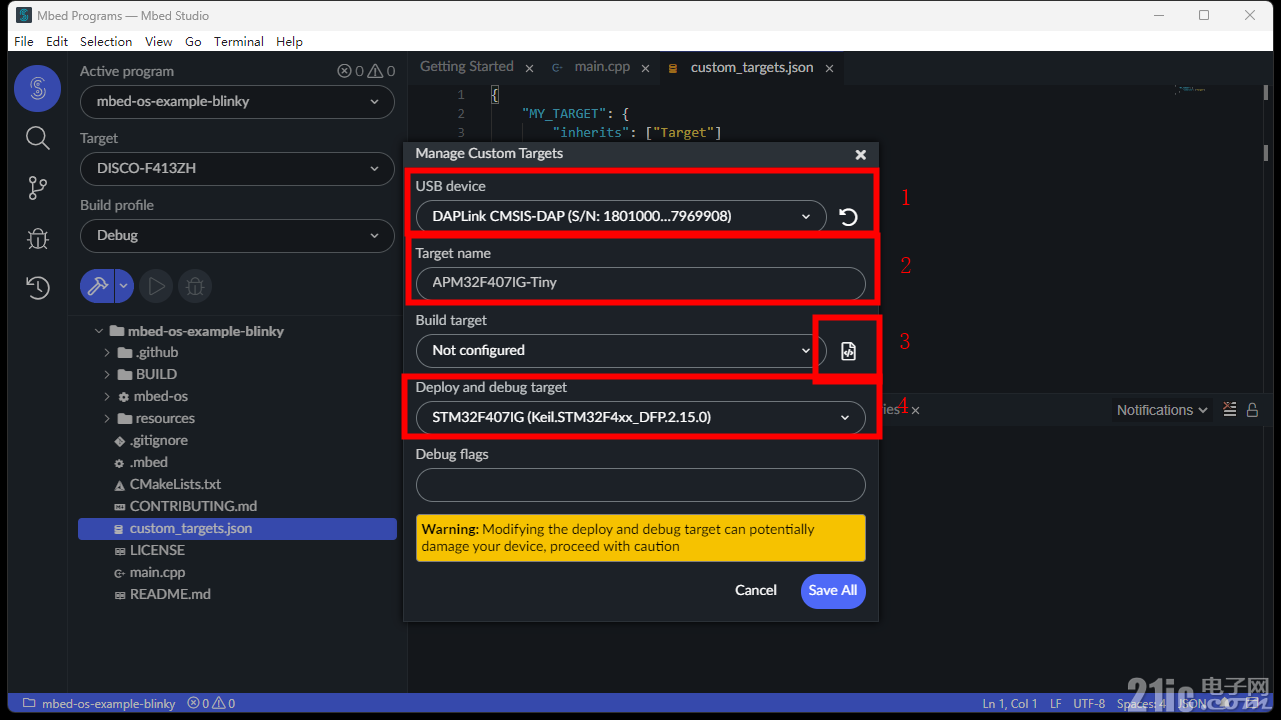The width and height of the screenshot is (1281, 720).
Task: Open the Selection menu
Action: (106, 41)
